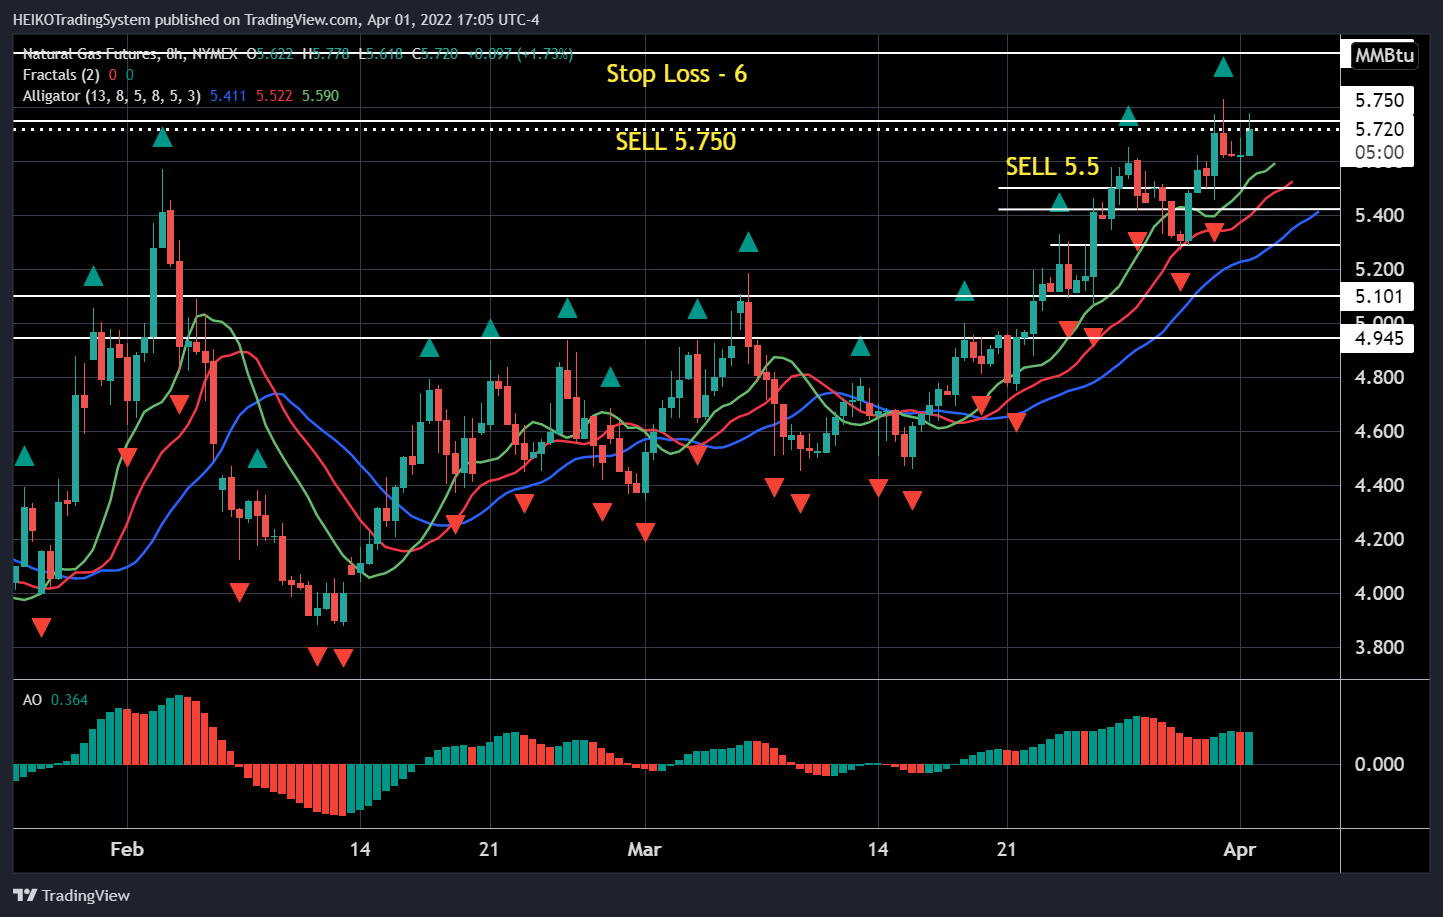
Task: Select the 'SELL 5.750' text annotation
Action: click(676, 141)
